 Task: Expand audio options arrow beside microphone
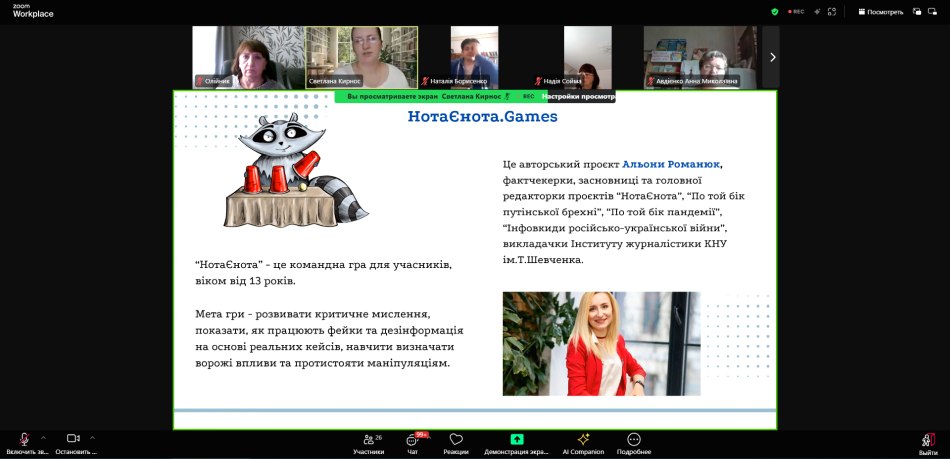pos(43,437)
